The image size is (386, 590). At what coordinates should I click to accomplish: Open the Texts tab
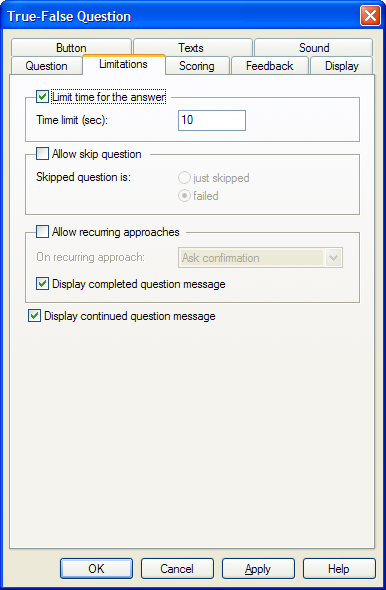tap(192, 47)
